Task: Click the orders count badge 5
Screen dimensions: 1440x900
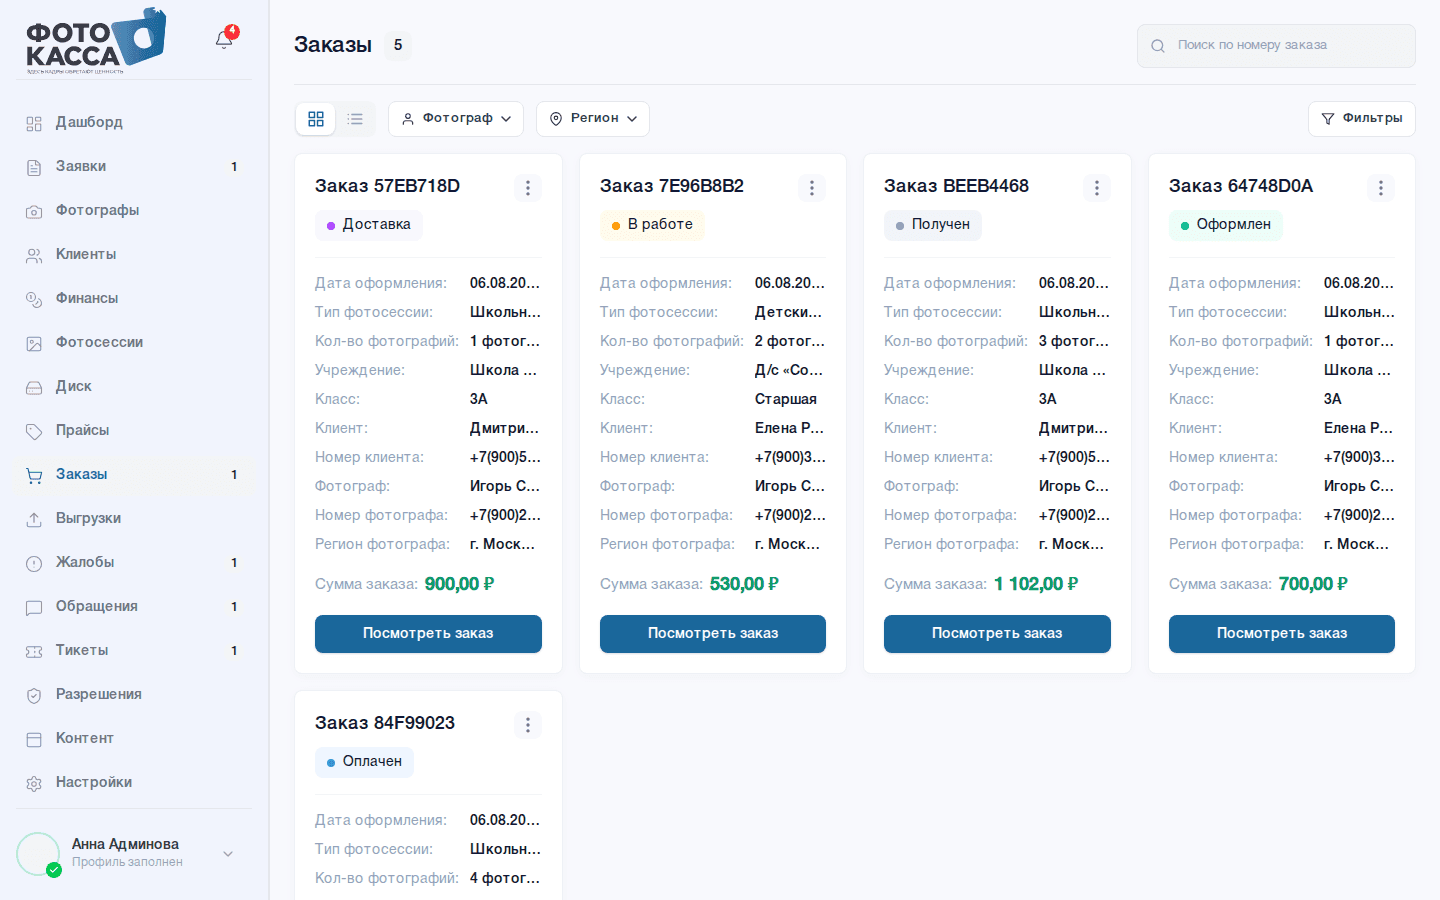Action: tap(398, 45)
